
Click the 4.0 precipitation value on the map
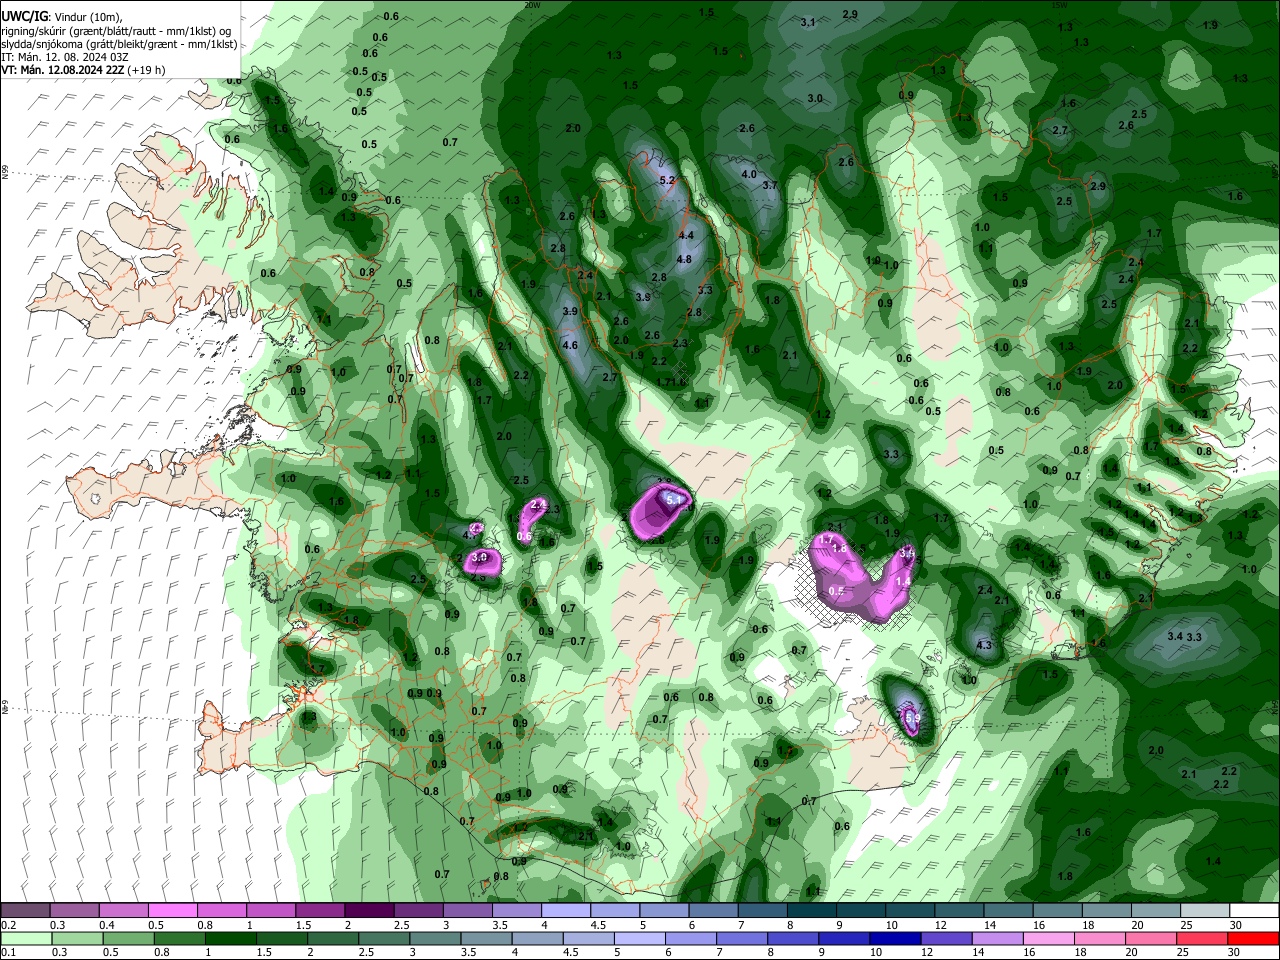(x=748, y=174)
